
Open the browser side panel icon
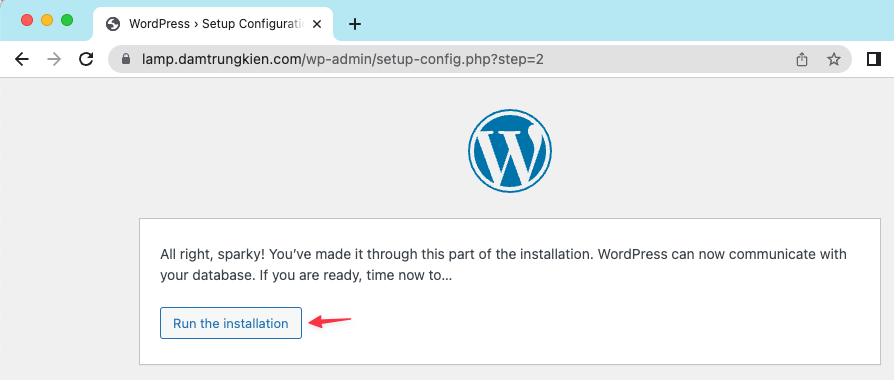click(x=873, y=59)
